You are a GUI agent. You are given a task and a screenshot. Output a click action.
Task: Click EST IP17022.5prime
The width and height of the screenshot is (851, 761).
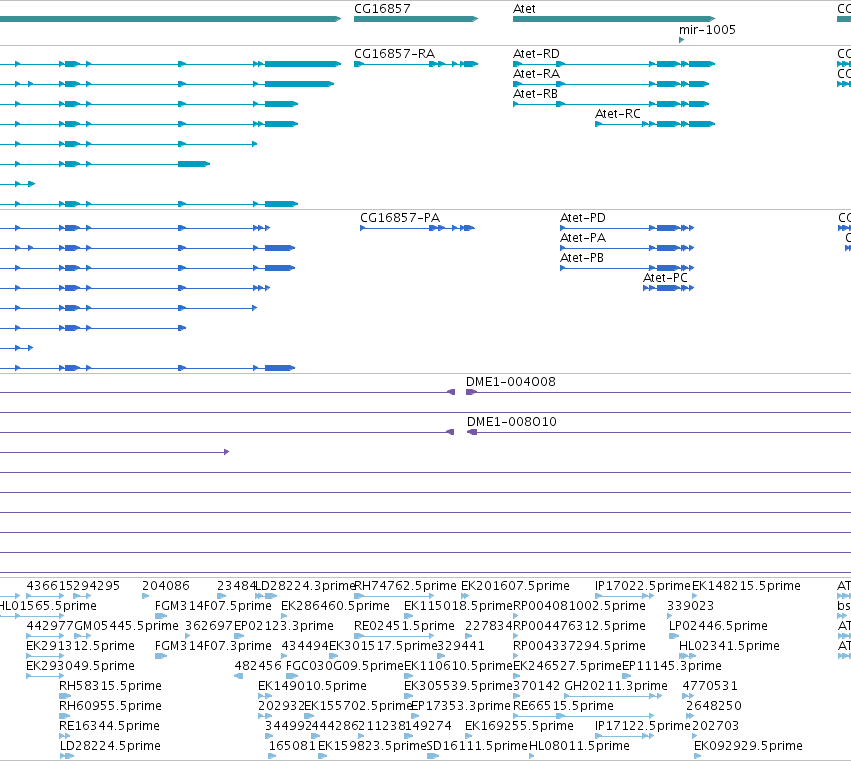tap(643, 586)
